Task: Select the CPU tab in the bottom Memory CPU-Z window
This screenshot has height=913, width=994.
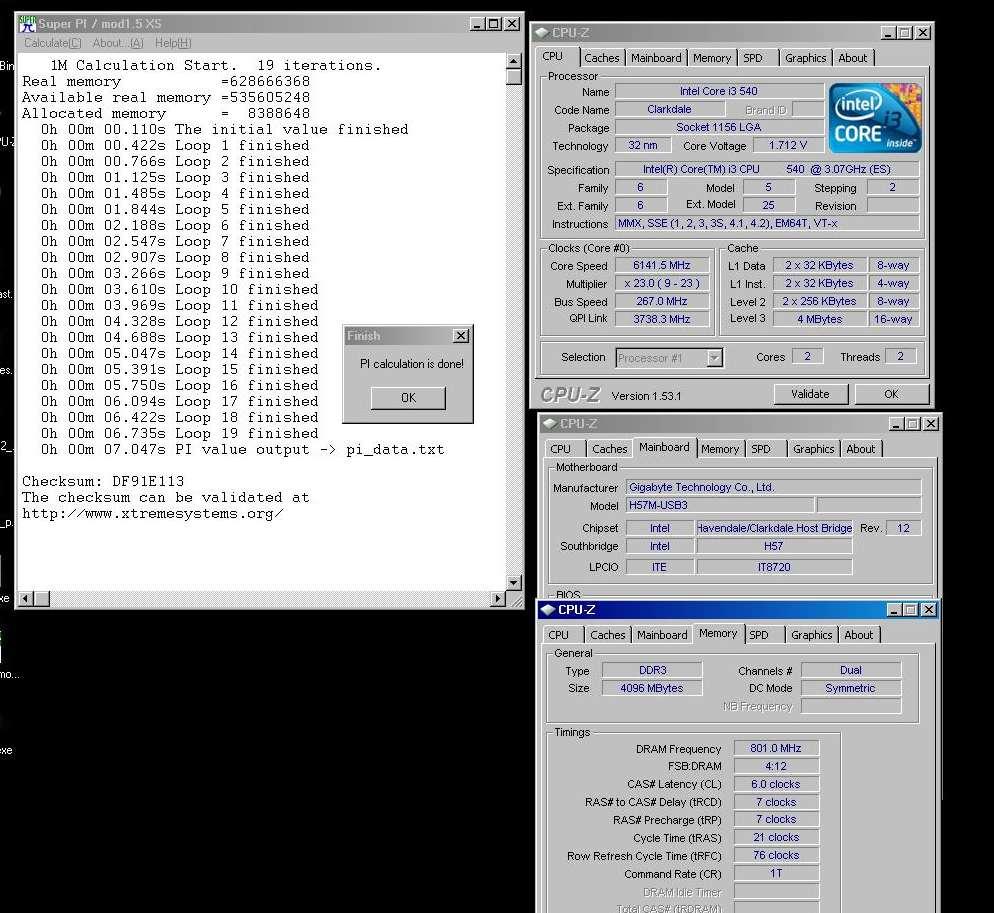Action: tap(558, 635)
